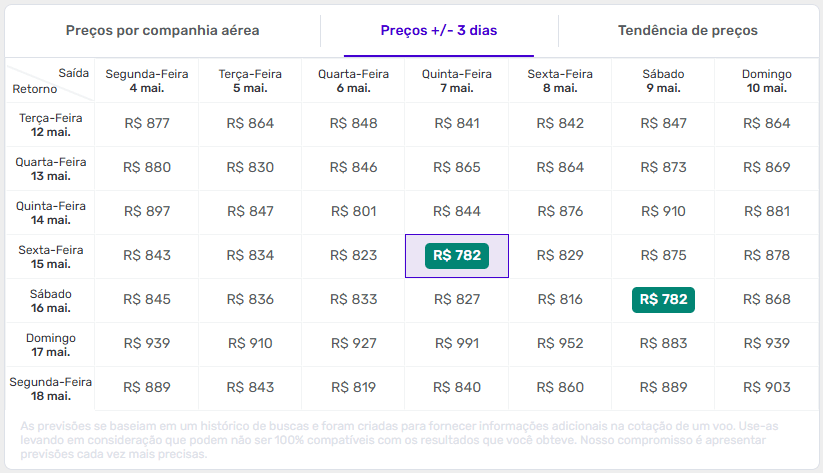Click the R$ 991 fare cell
This screenshot has height=473, width=823.
[457, 344]
